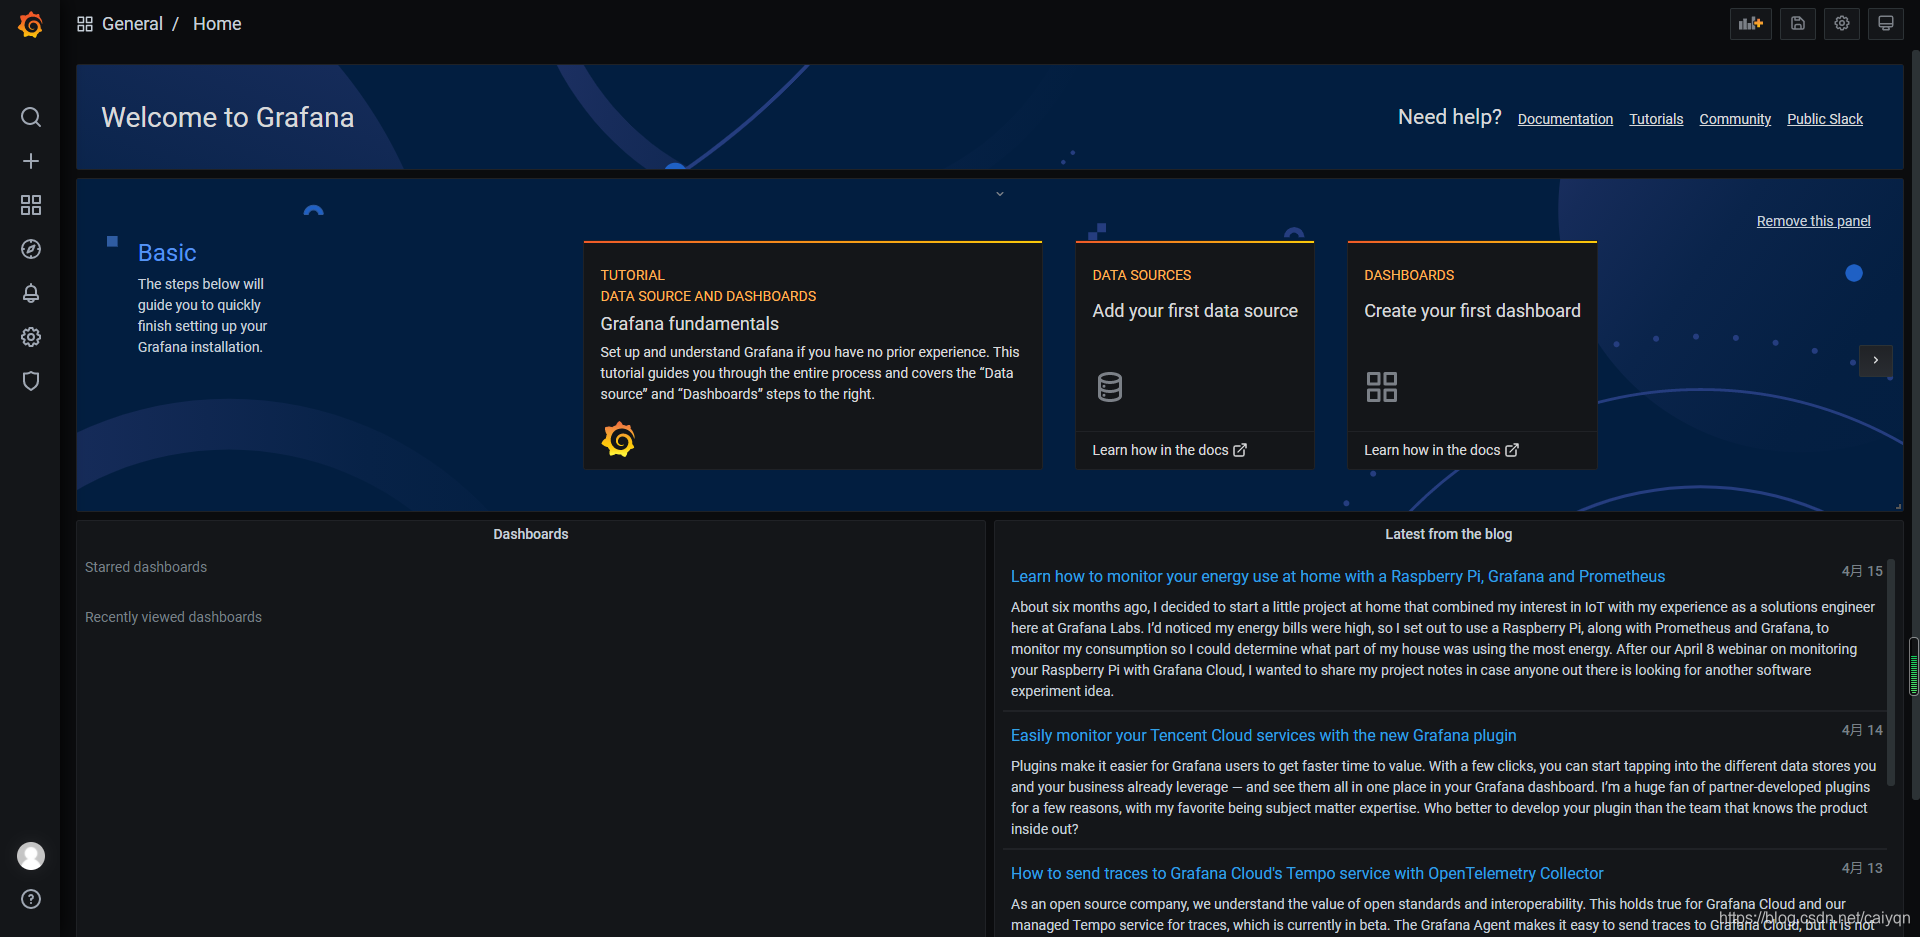Open the Help question mark icon
The width and height of the screenshot is (1920, 937).
pyautogui.click(x=31, y=899)
